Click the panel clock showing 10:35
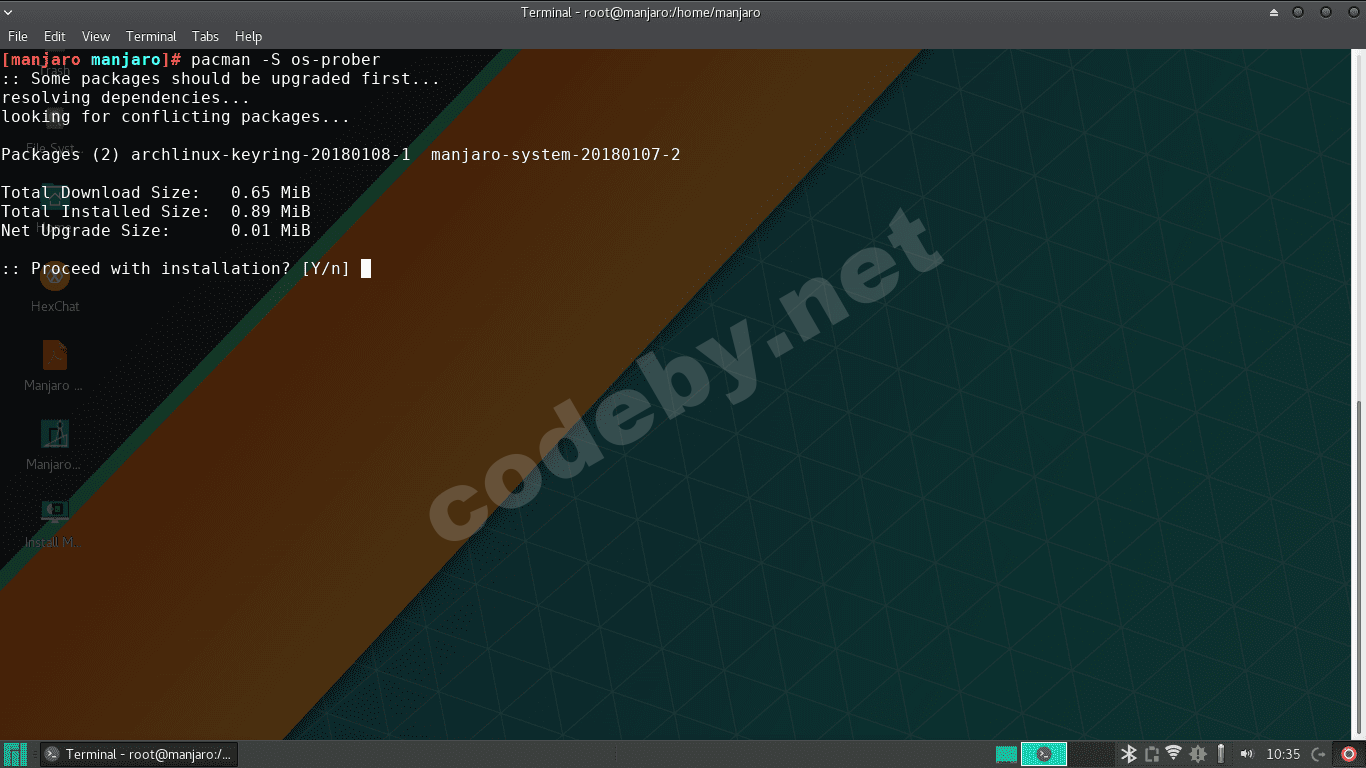 [1283, 754]
